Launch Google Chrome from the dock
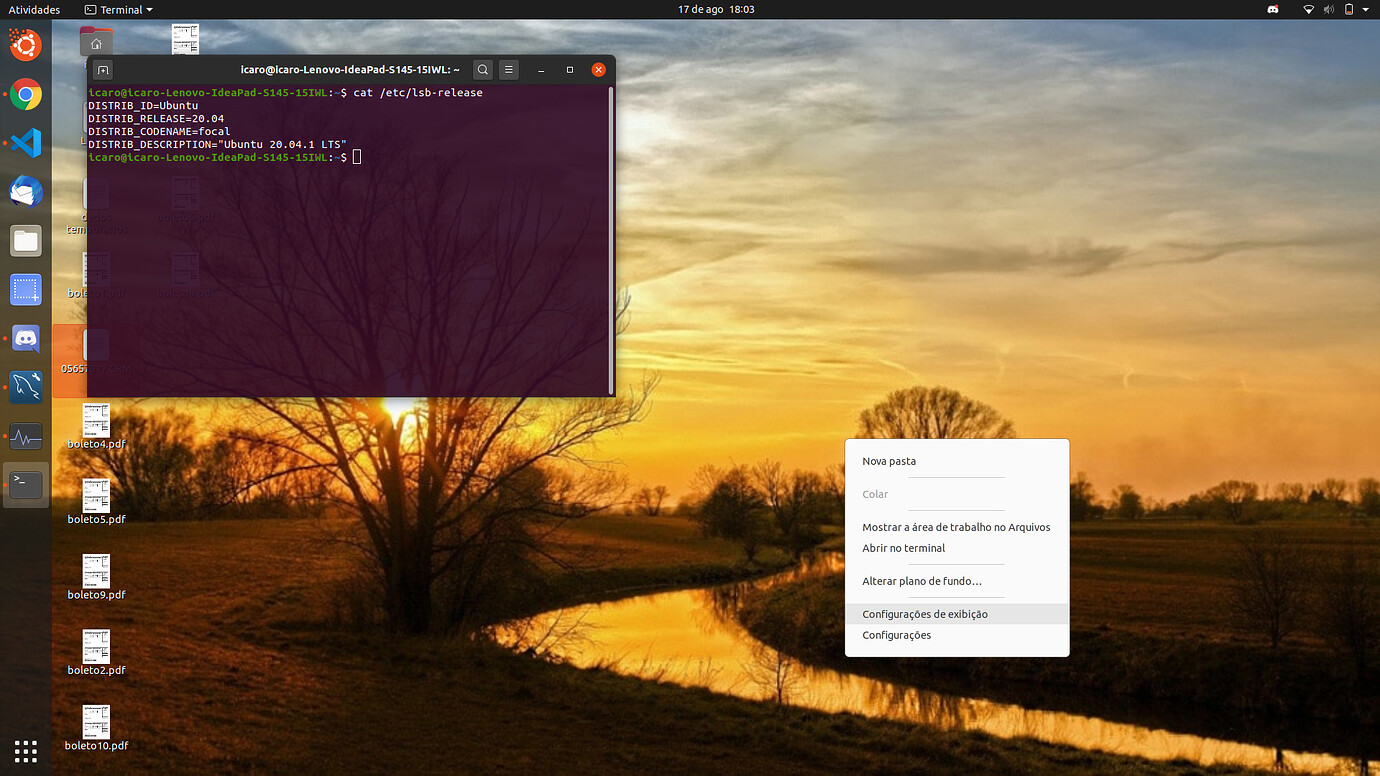 pos(26,95)
